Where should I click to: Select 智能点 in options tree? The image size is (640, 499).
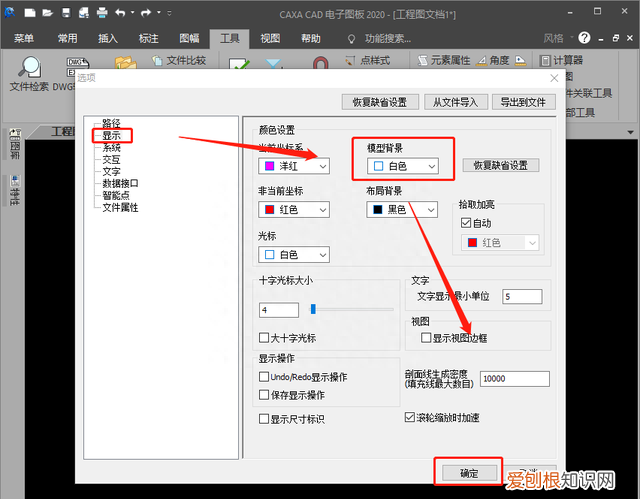(x=116, y=195)
